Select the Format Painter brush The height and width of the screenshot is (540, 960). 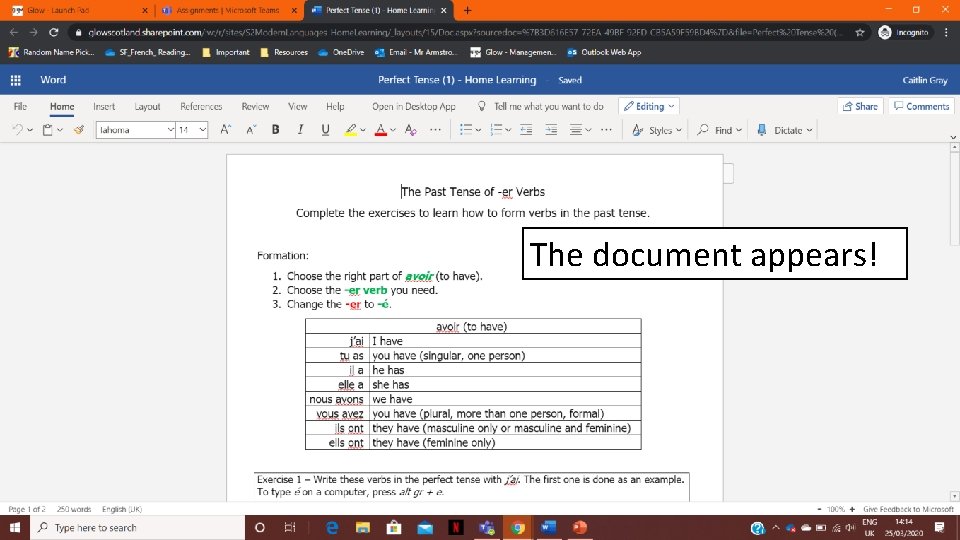pyautogui.click(x=79, y=130)
